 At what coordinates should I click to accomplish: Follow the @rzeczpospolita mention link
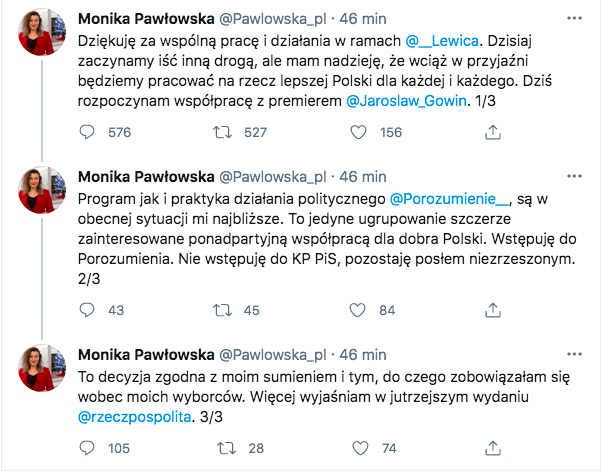click(x=133, y=417)
